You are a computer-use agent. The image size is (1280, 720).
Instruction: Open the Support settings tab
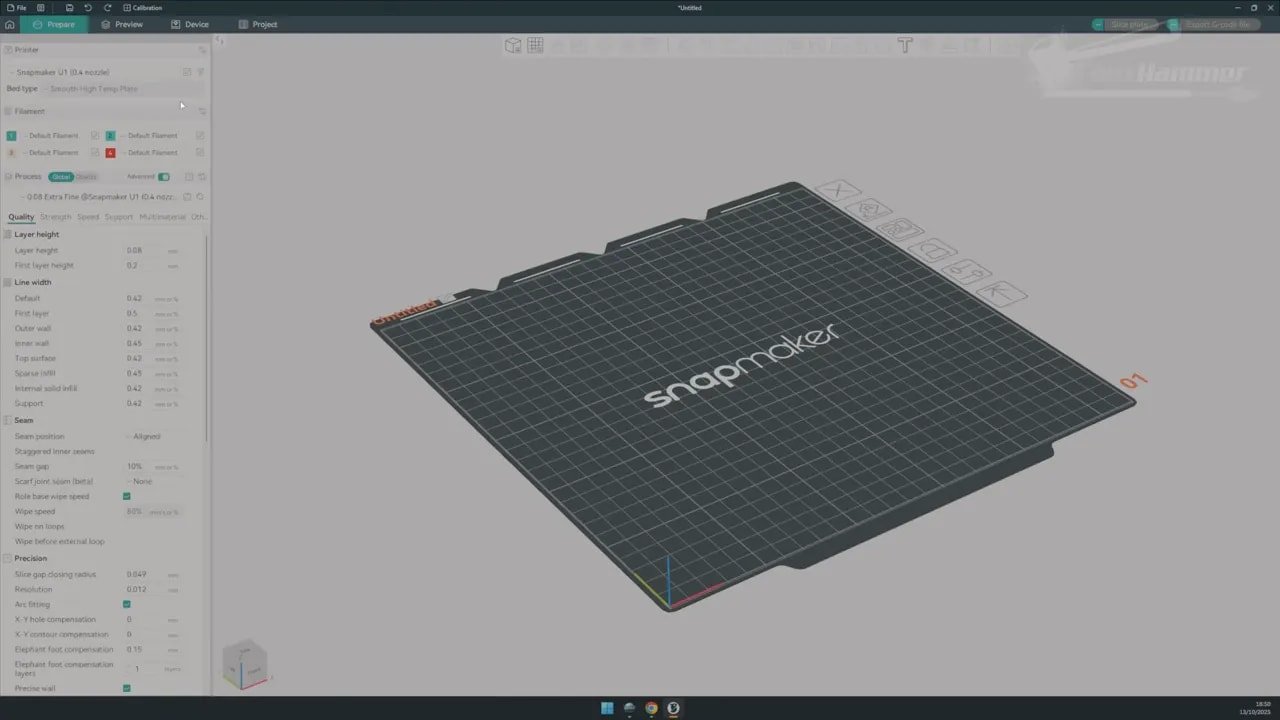pos(119,217)
